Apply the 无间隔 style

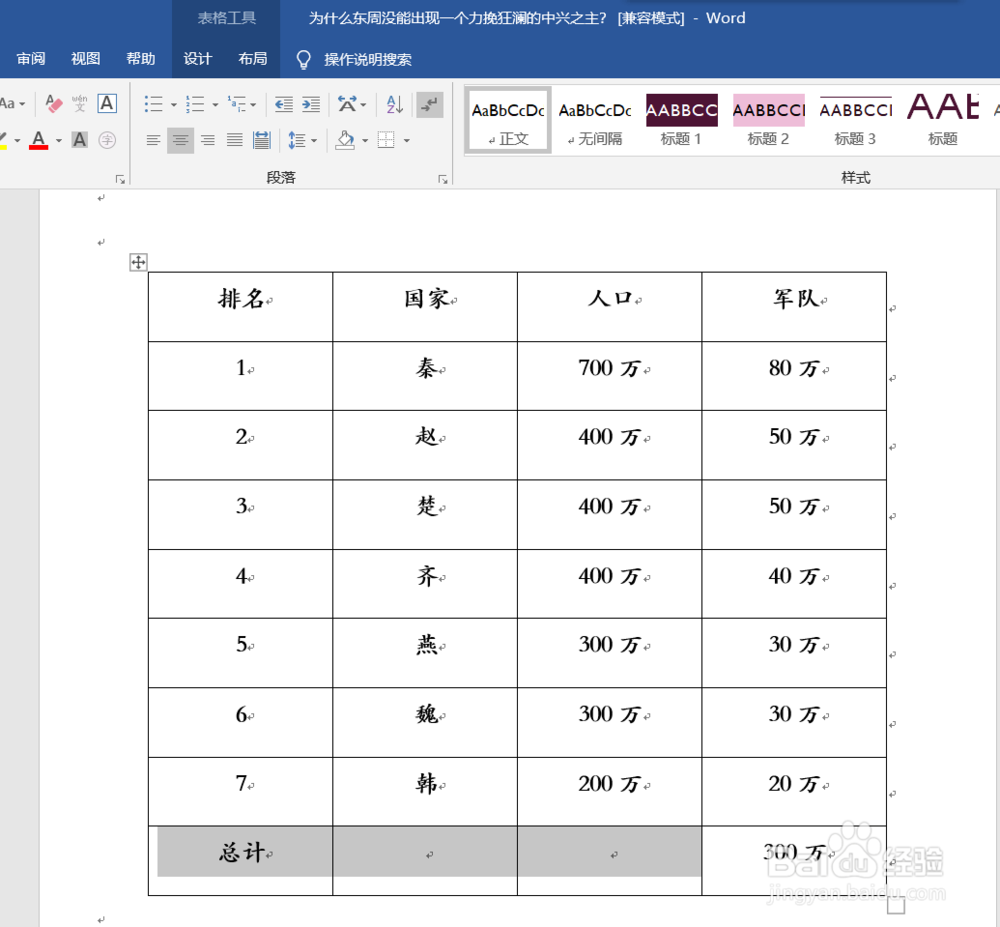click(595, 120)
